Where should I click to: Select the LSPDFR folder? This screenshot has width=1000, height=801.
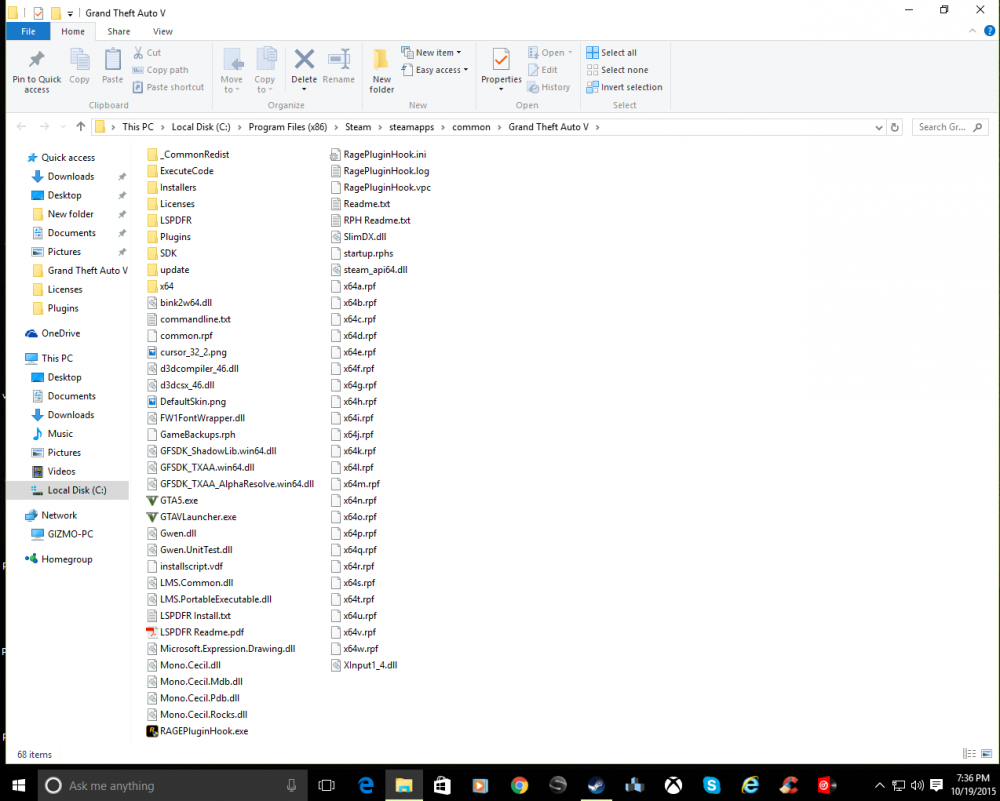pyautogui.click(x=169, y=220)
